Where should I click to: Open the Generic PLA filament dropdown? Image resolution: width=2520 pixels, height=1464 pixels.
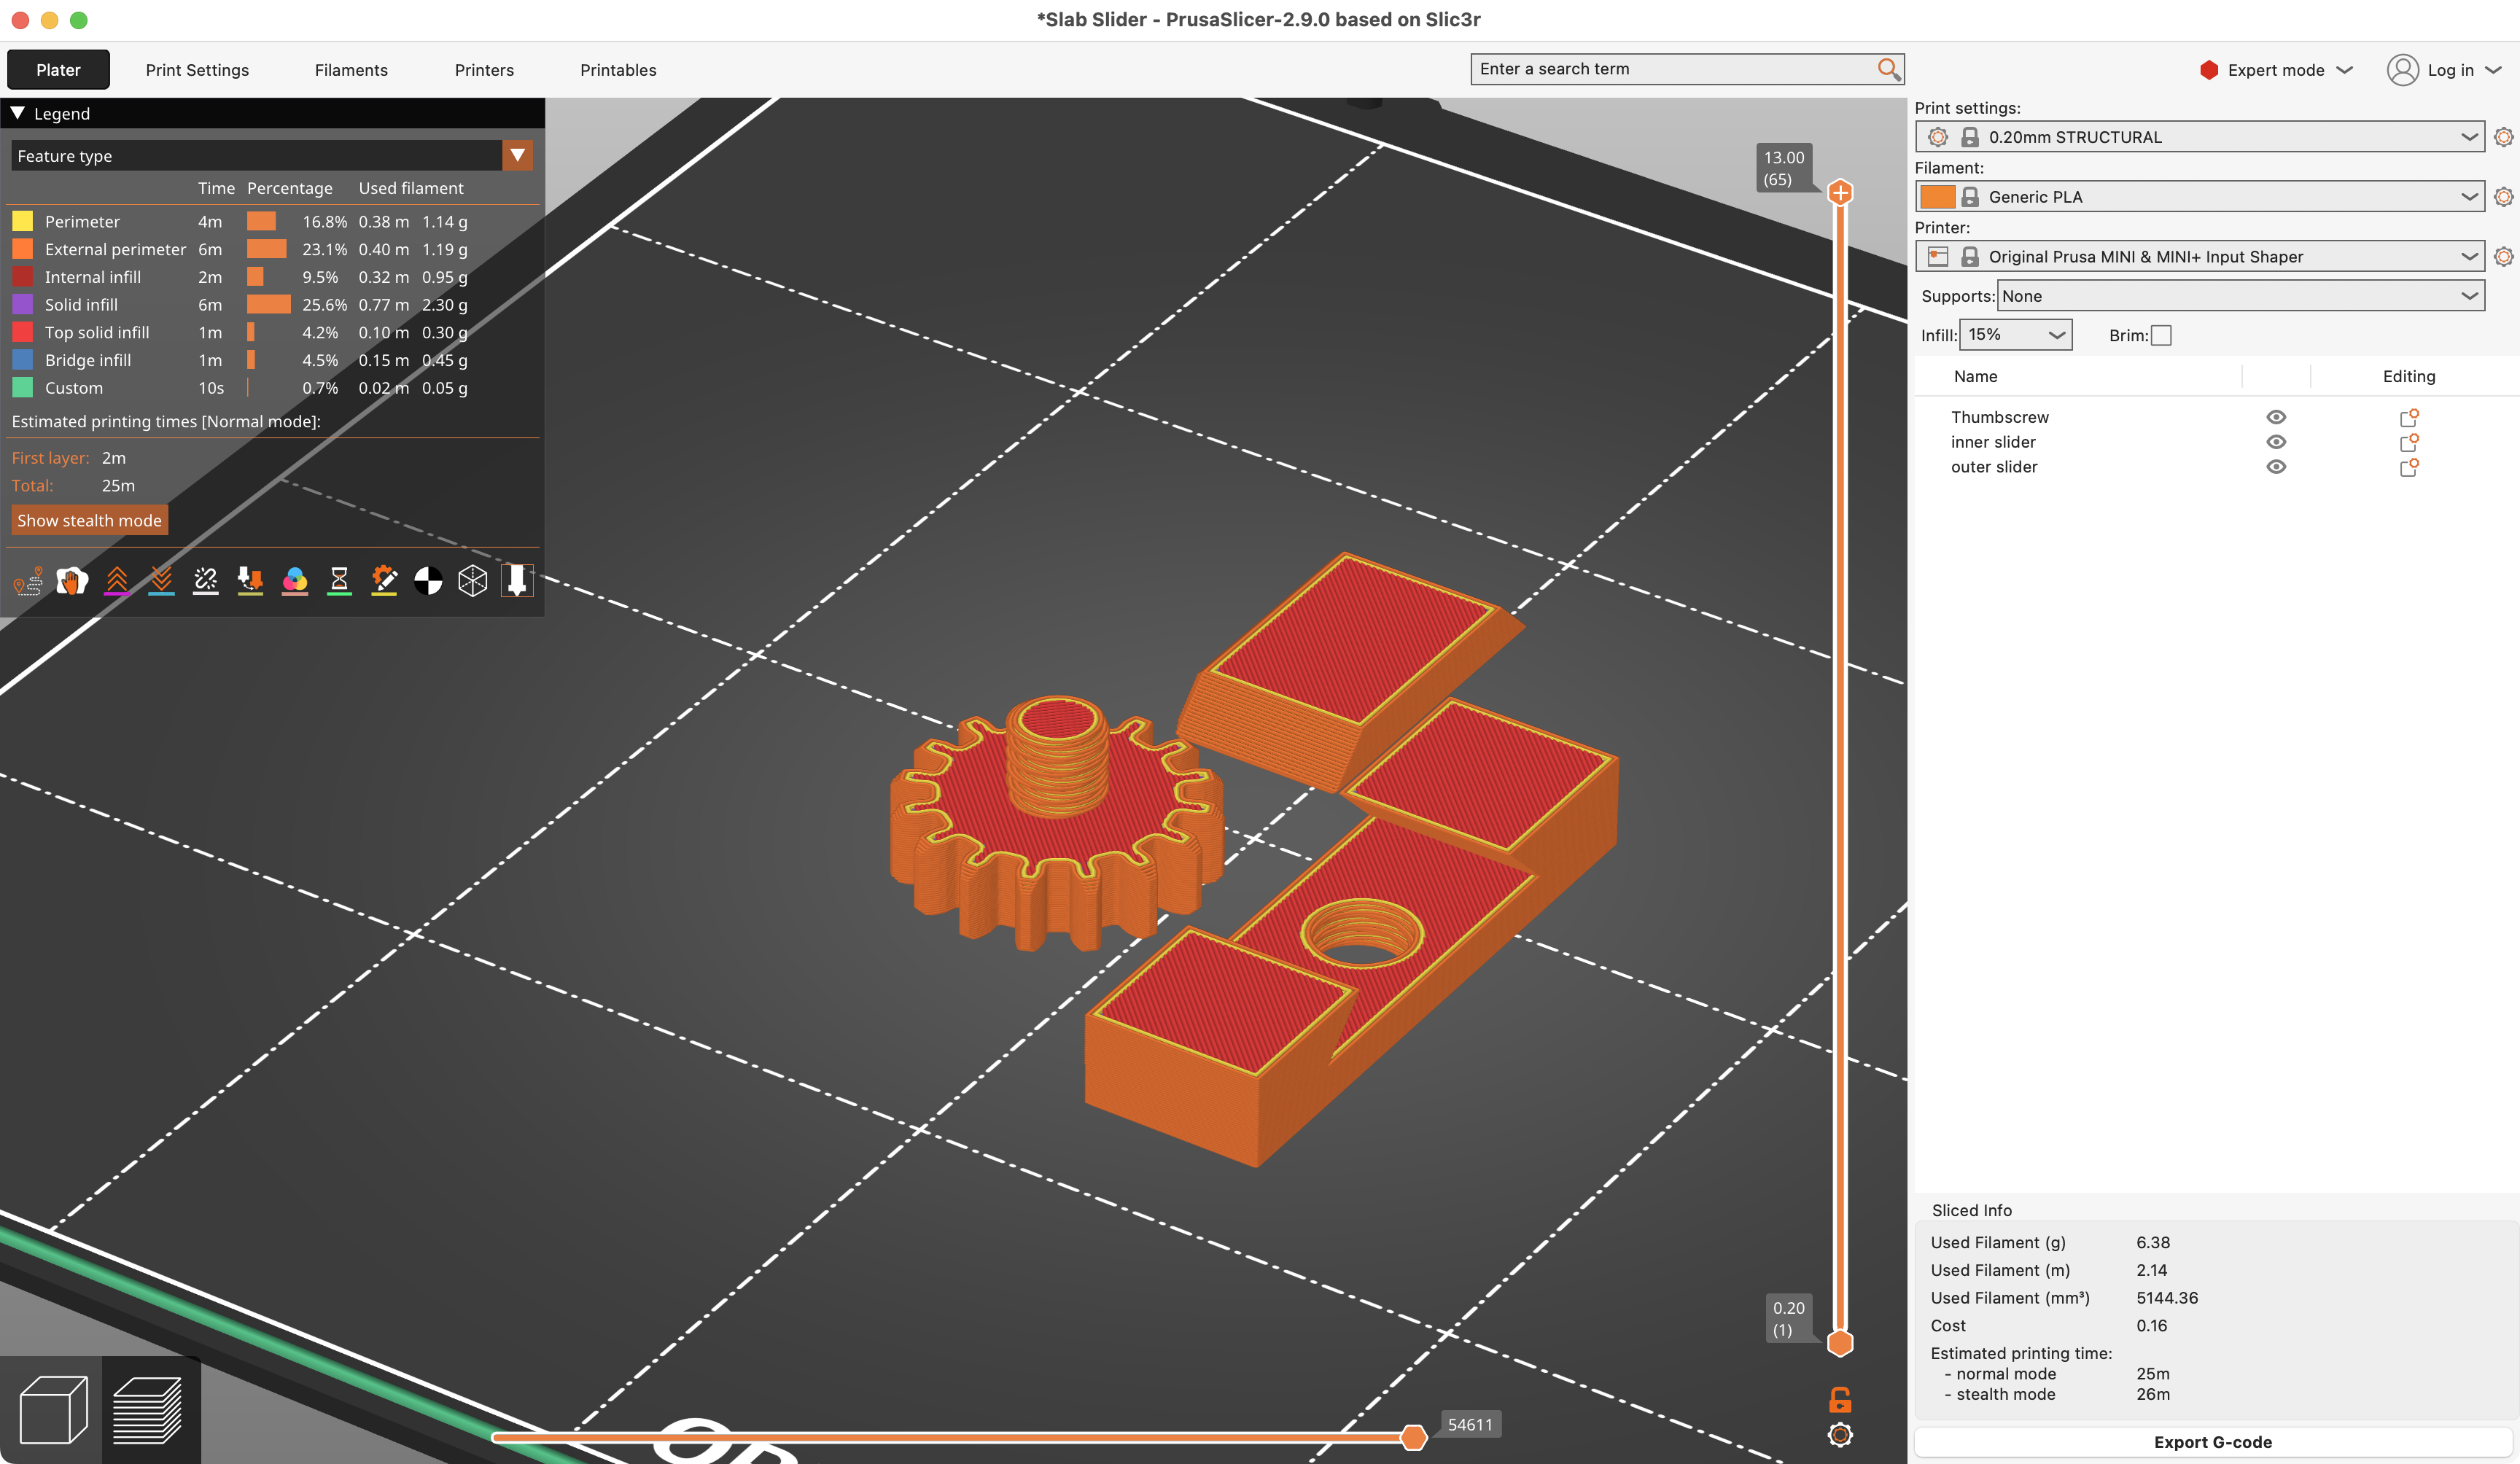click(x=2199, y=197)
